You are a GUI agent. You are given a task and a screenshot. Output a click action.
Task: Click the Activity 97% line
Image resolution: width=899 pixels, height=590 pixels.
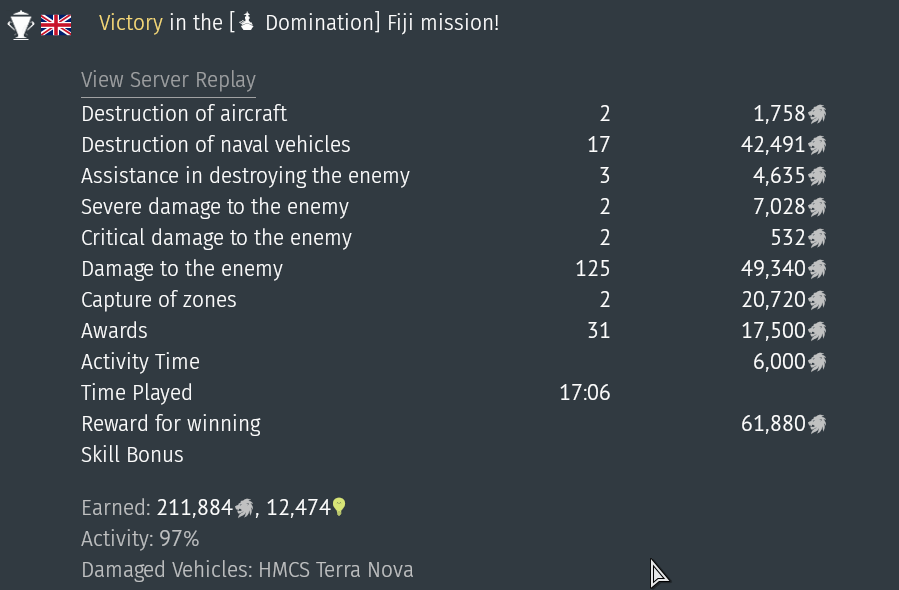click(x=140, y=539)
